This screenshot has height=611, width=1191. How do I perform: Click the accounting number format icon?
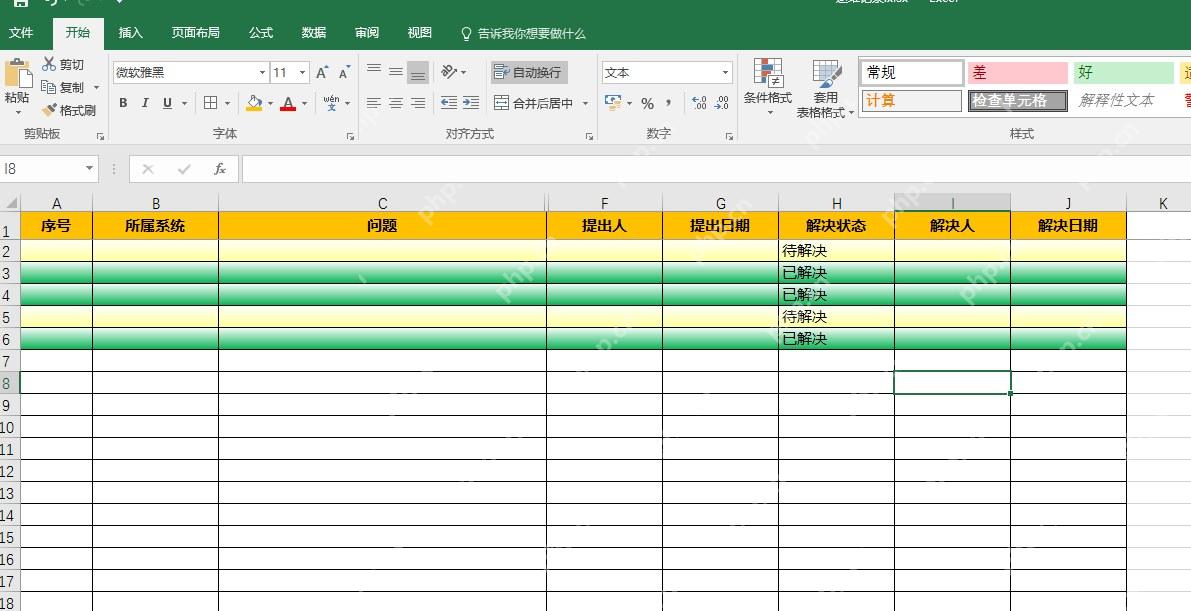pyautogui.click(x=613, y=102)
